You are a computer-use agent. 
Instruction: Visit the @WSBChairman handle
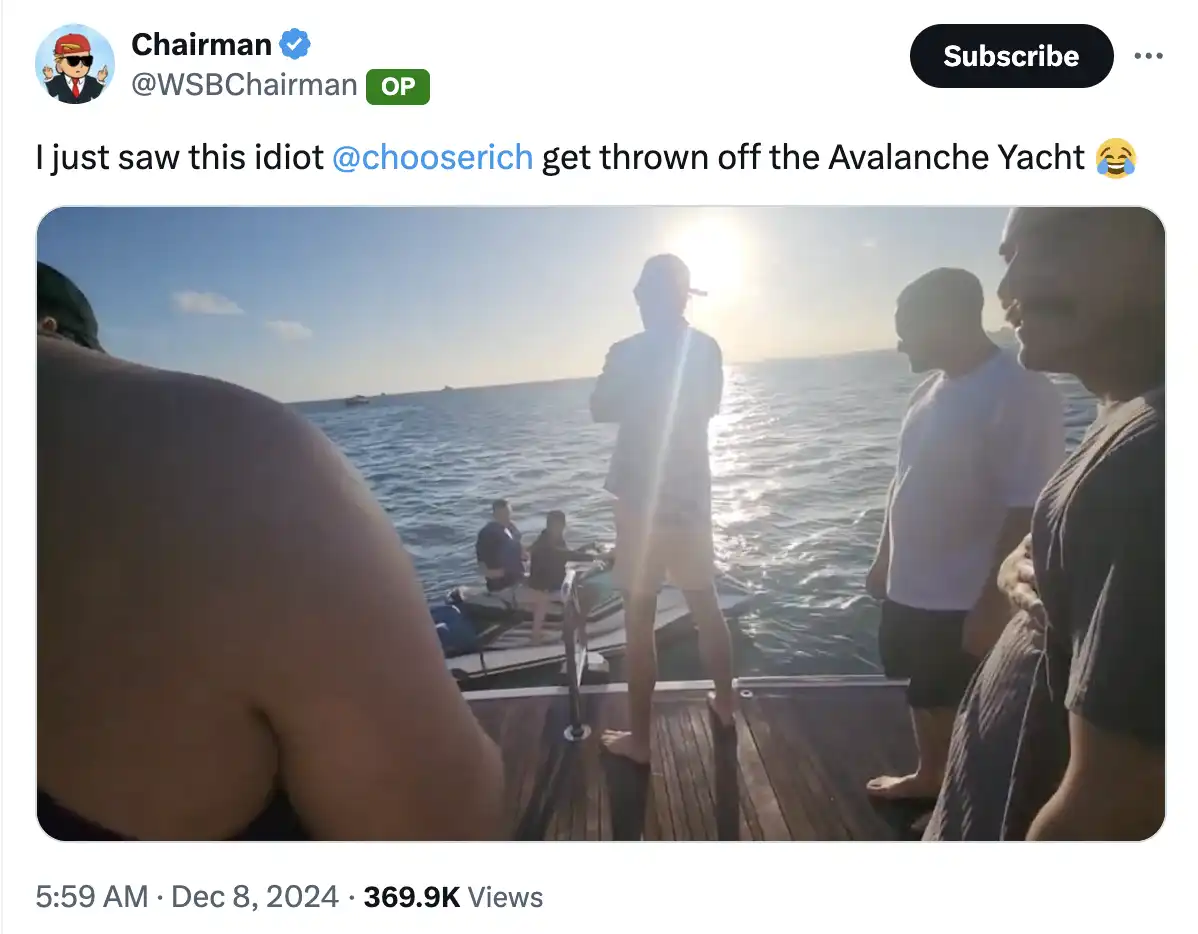tap(244, 85)
